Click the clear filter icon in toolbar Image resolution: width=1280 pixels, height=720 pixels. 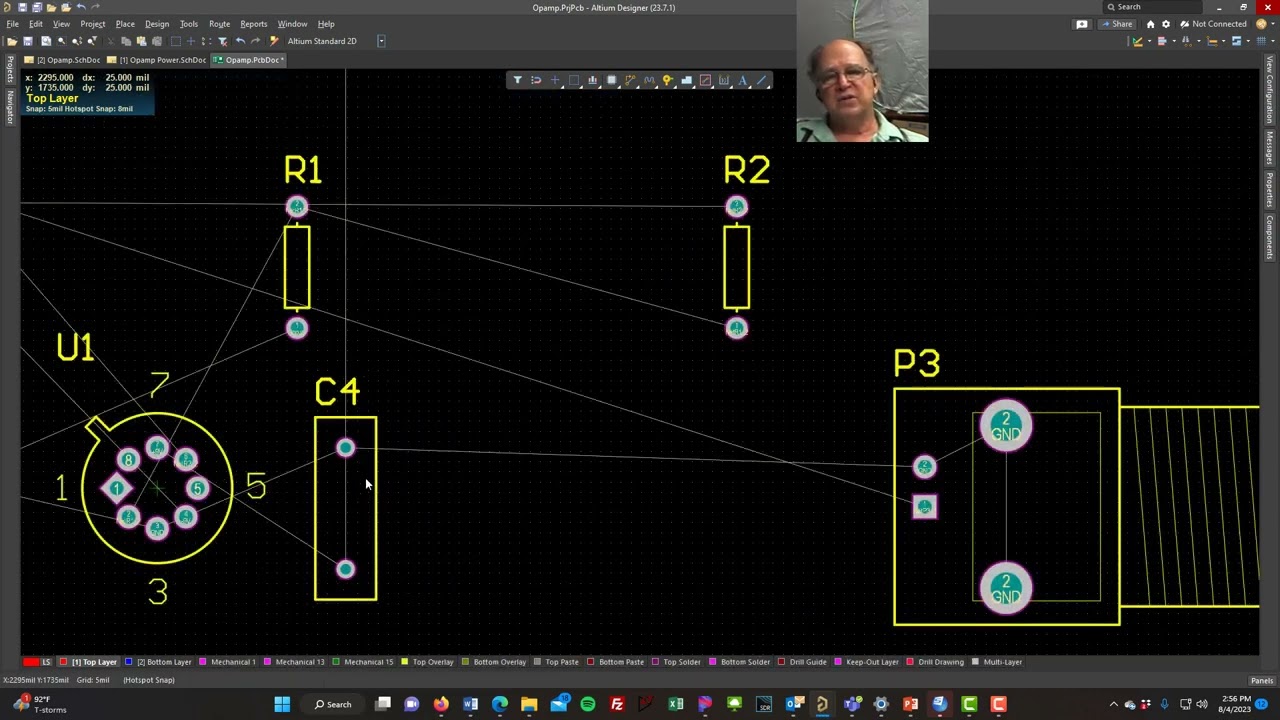click(x=223, y=41)
